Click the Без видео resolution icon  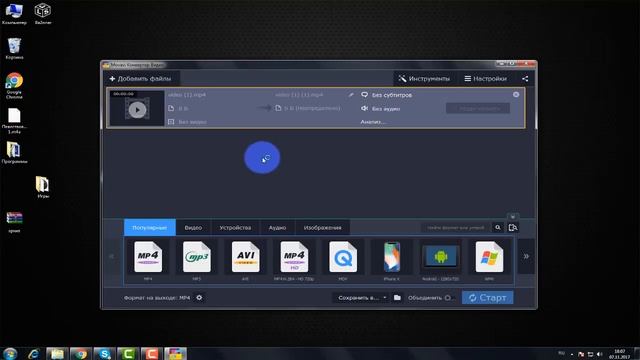point(171,122)
